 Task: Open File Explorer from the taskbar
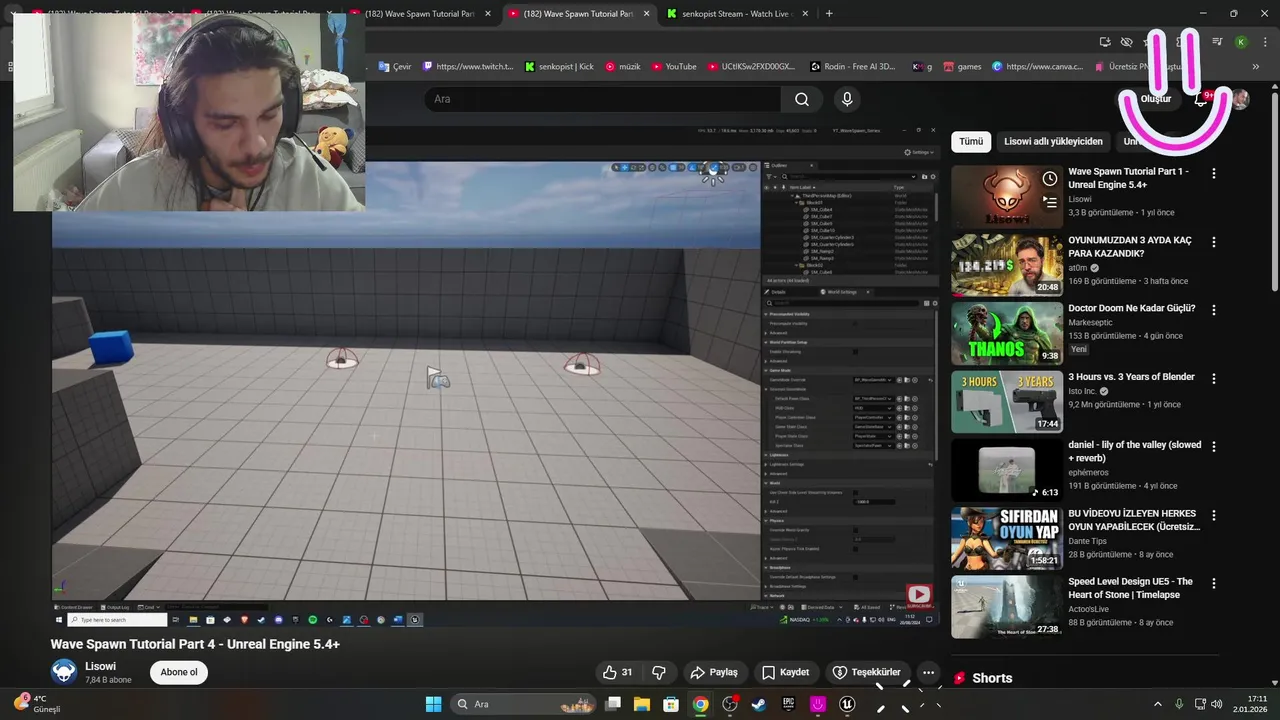641,704
